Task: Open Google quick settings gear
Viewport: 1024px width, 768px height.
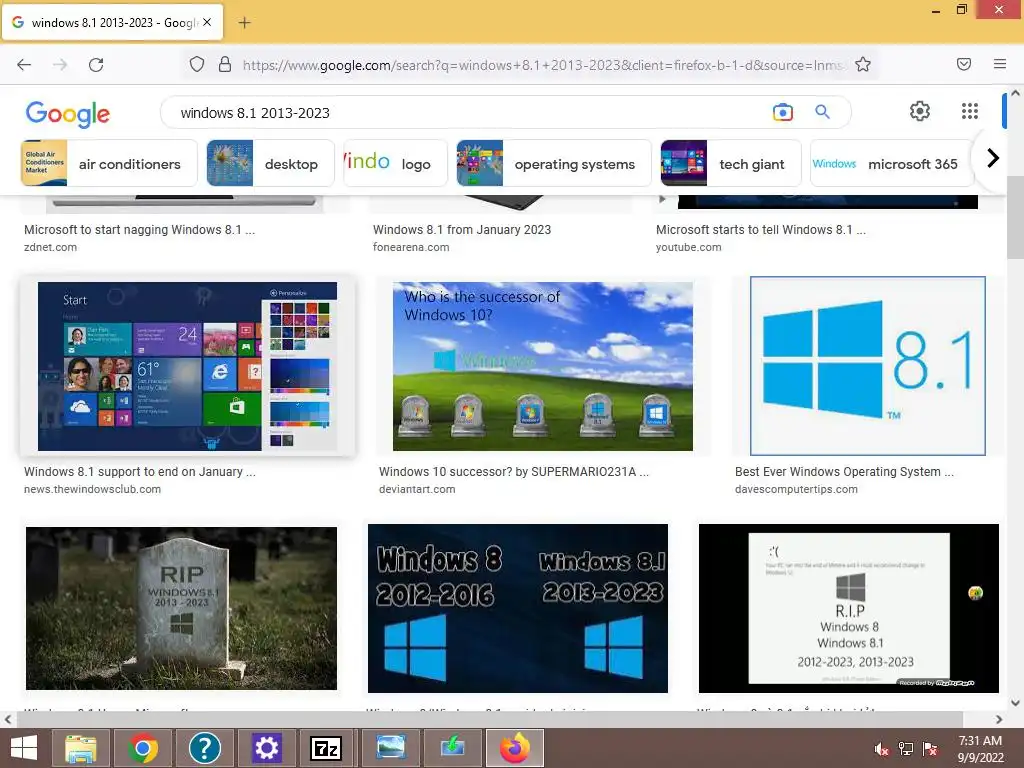Action: click(920, 111)
